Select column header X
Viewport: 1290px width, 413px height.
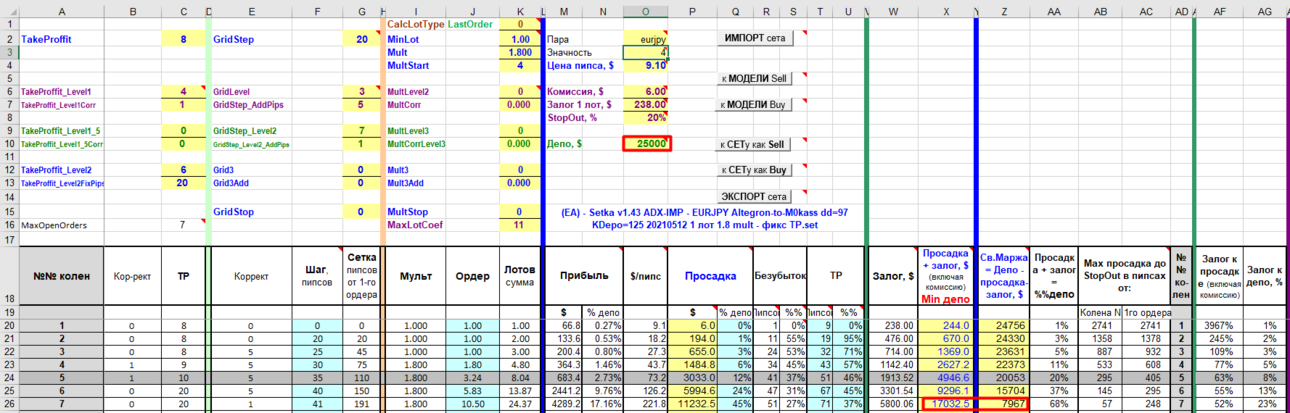[x=945, y=10]
